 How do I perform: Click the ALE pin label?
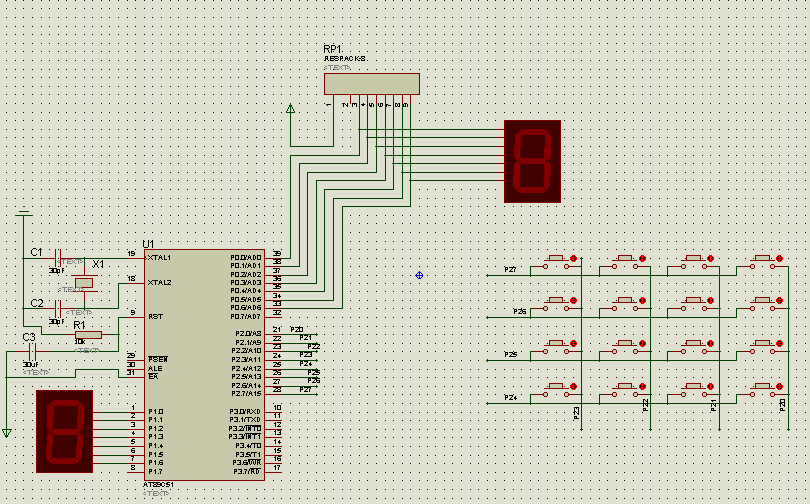tap(155, 368)
